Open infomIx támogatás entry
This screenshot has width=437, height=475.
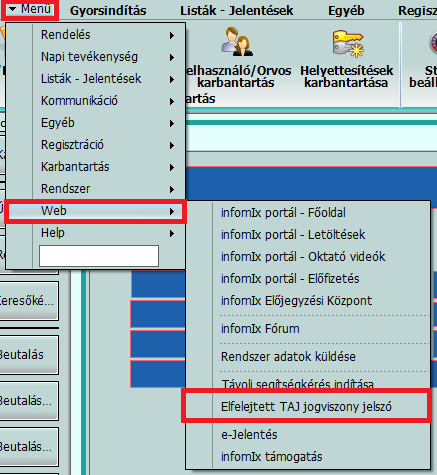click(x=271, y=457)
